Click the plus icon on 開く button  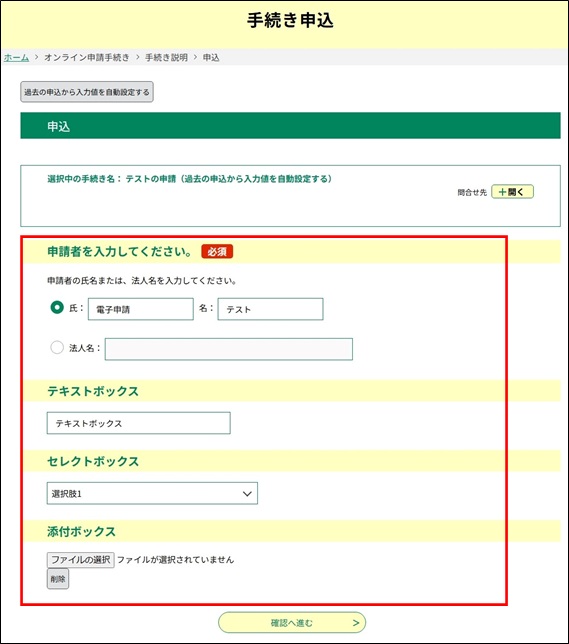tap(502, 192)
